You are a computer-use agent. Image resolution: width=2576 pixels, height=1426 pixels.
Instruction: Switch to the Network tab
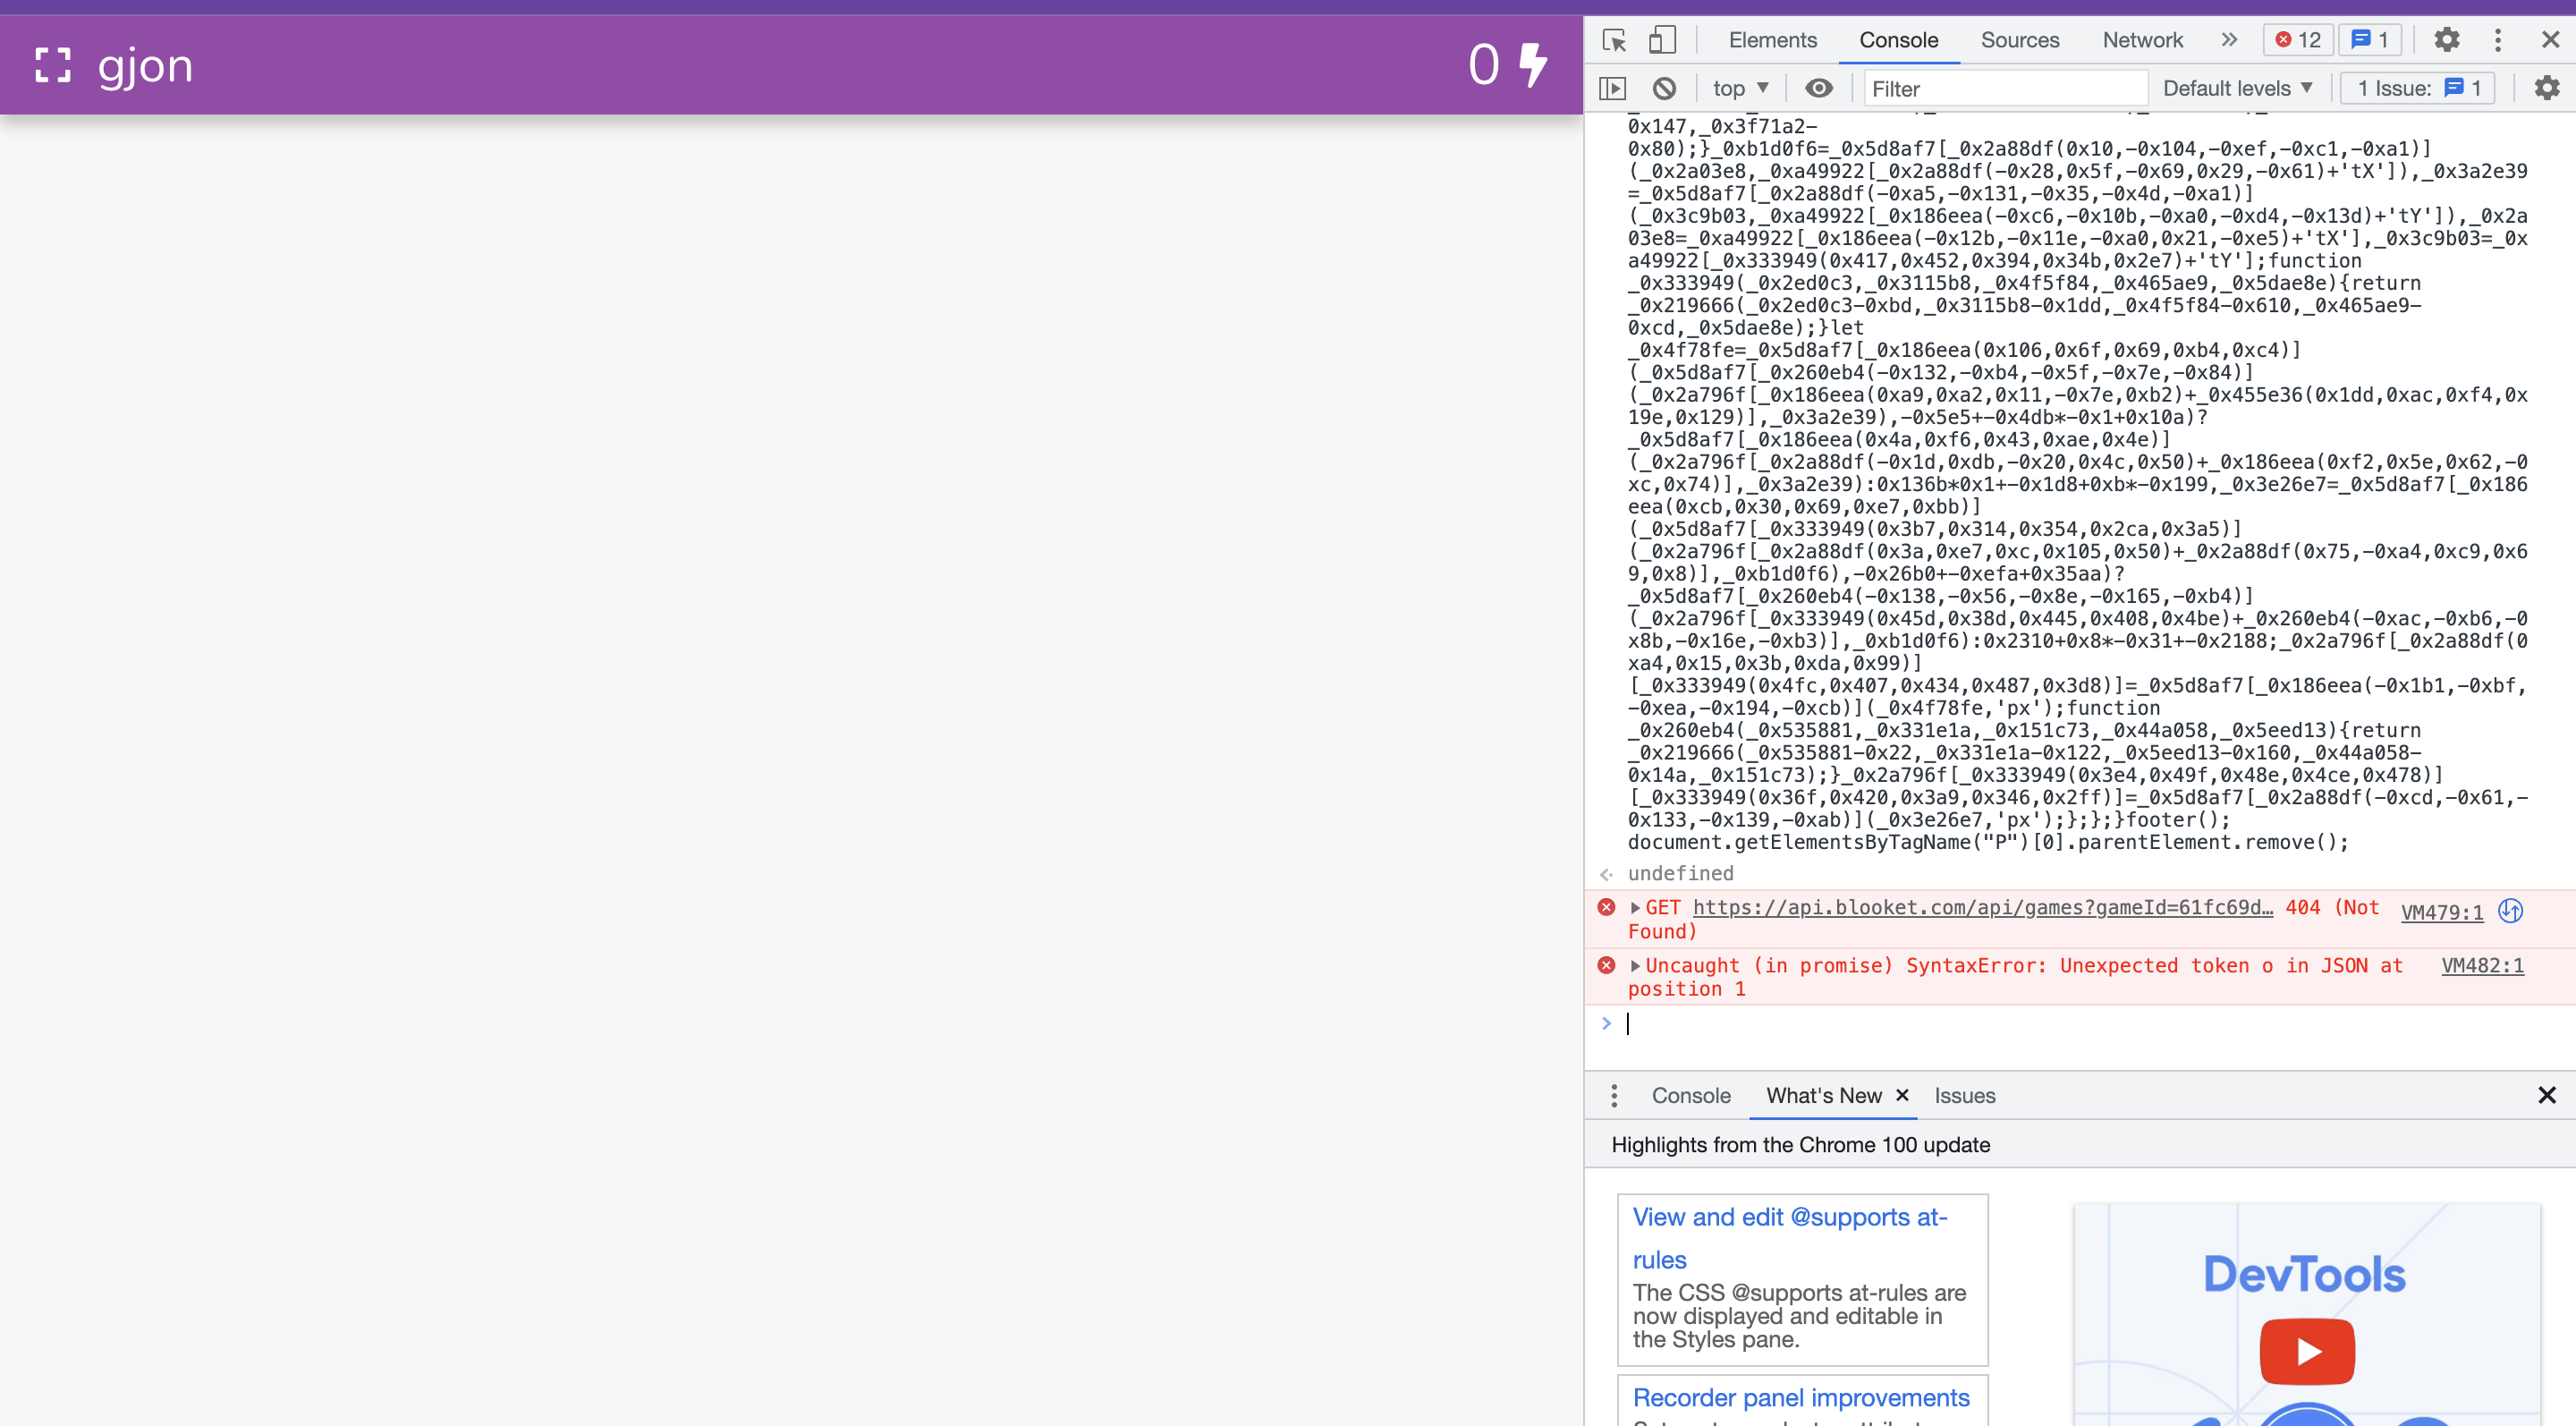click(x=2141, y=40)
